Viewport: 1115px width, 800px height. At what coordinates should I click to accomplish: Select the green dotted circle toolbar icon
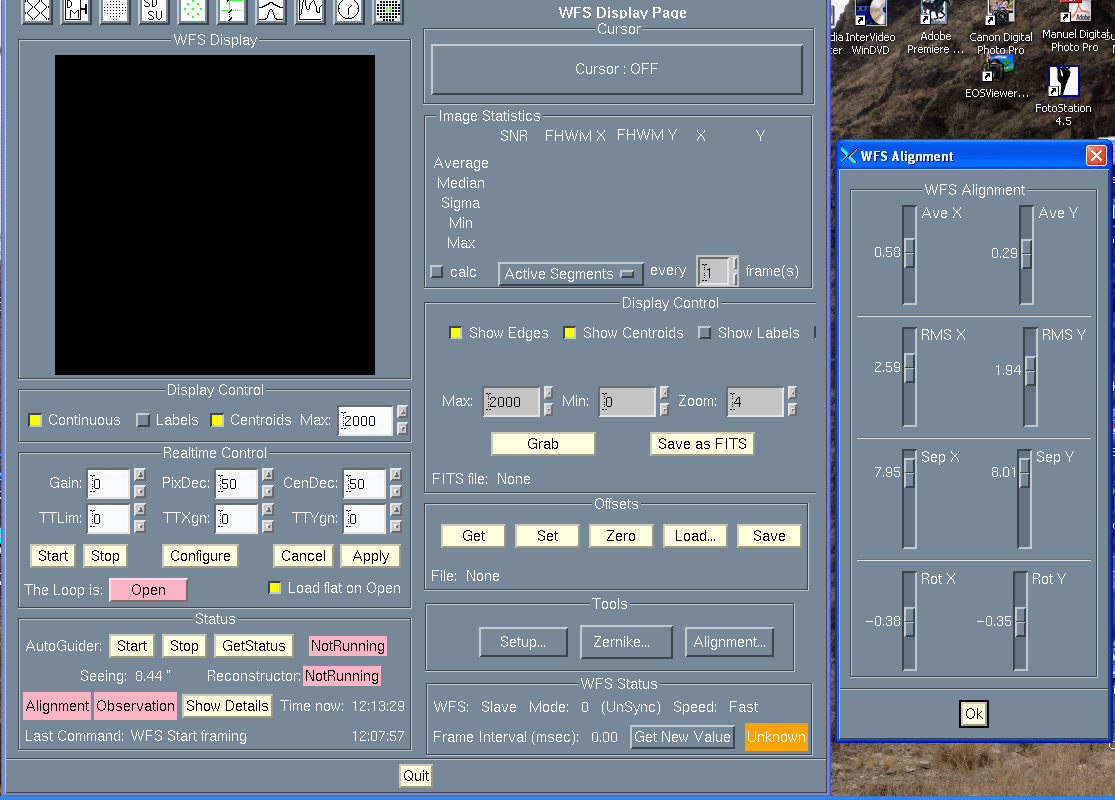click(x=193, y=10)
